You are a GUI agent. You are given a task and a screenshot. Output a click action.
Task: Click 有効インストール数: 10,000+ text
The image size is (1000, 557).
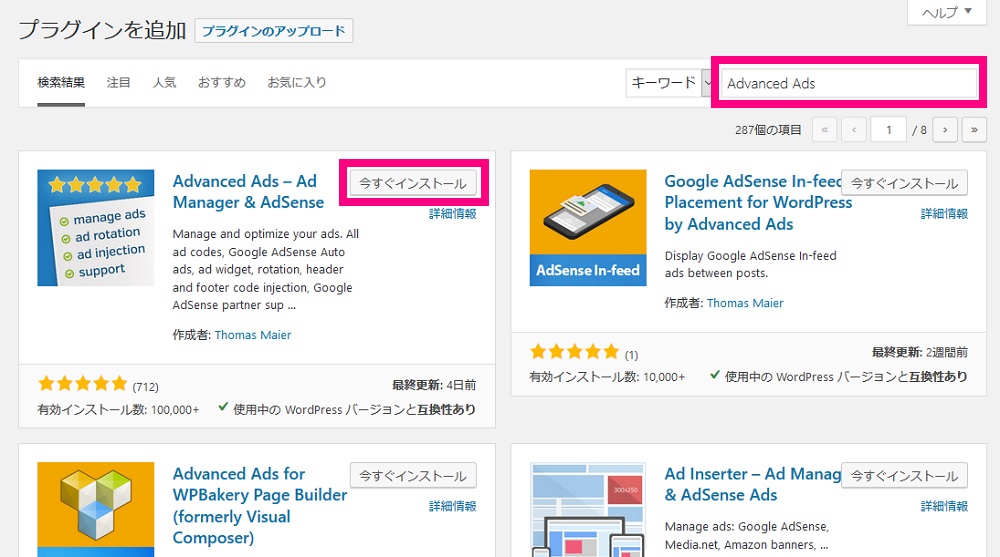pos(607,377)
